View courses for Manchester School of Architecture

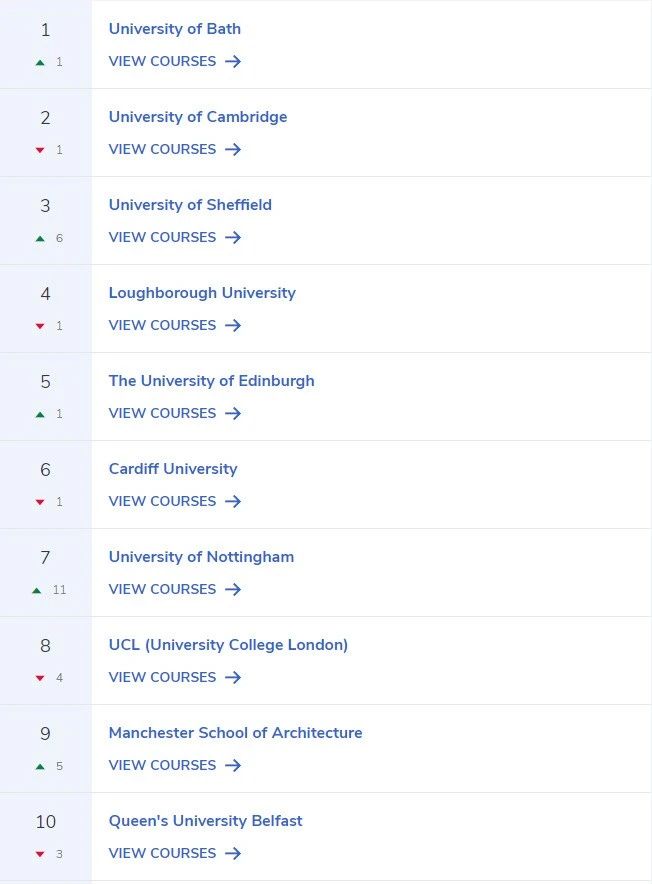[x=175, y=765]
